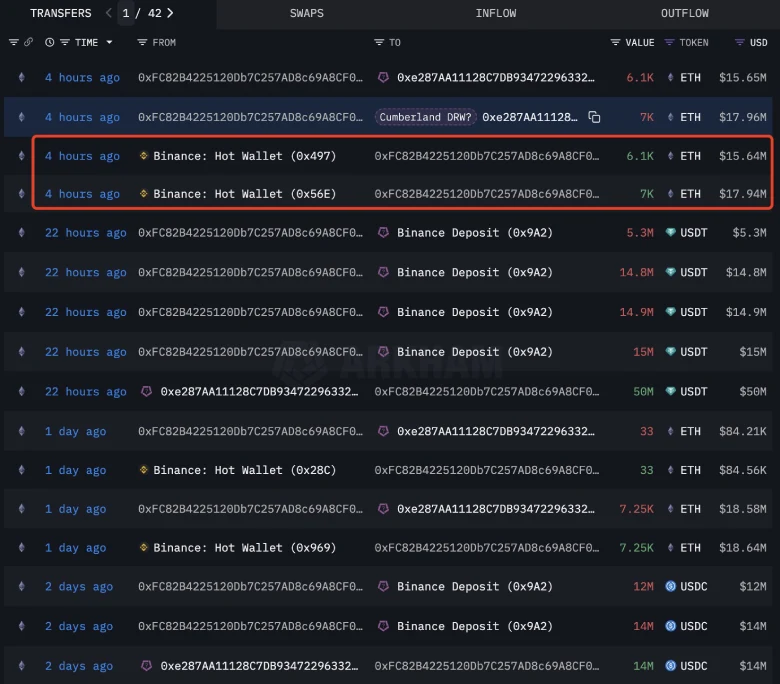Open the filter icon at far left of header
The height and width of the screenshot is (684, 780).
pos(14,42)
